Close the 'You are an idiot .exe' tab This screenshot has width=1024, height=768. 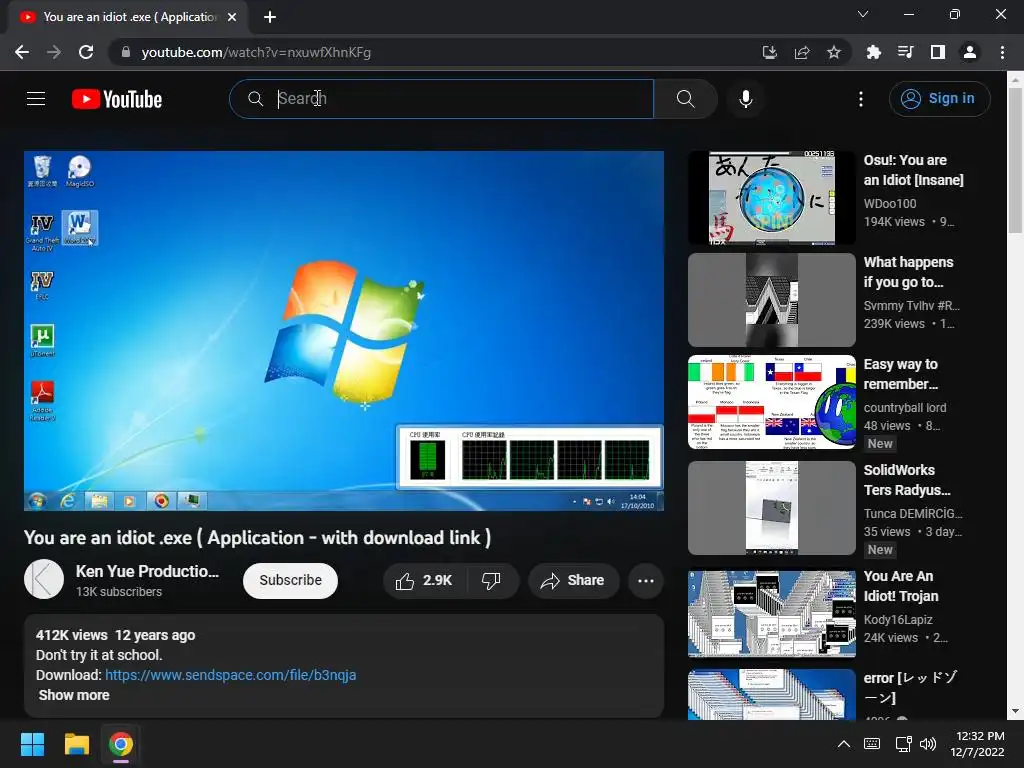click(232, 17)
